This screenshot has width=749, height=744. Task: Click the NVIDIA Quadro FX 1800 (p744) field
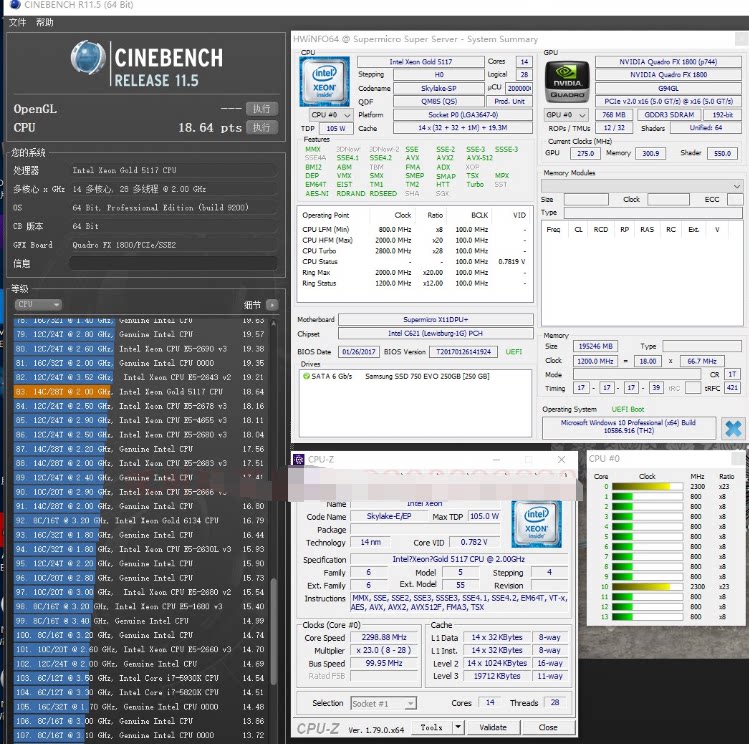667,62
